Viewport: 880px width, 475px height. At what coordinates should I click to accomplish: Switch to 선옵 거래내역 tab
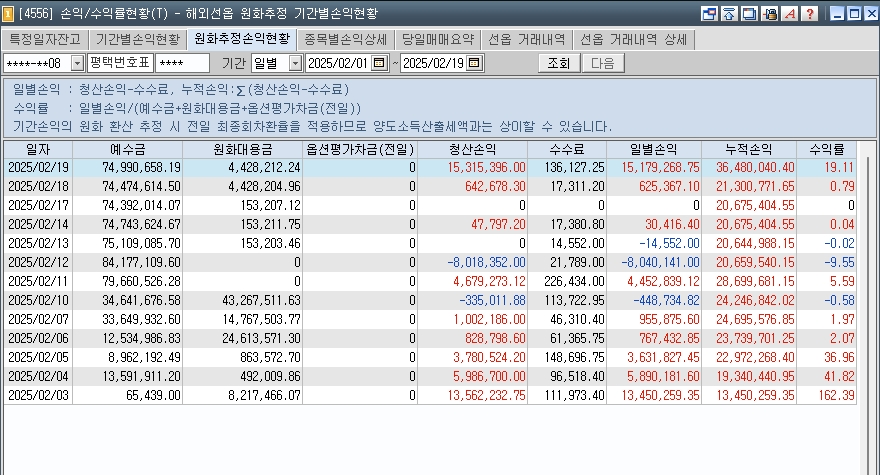click(526, 40)
